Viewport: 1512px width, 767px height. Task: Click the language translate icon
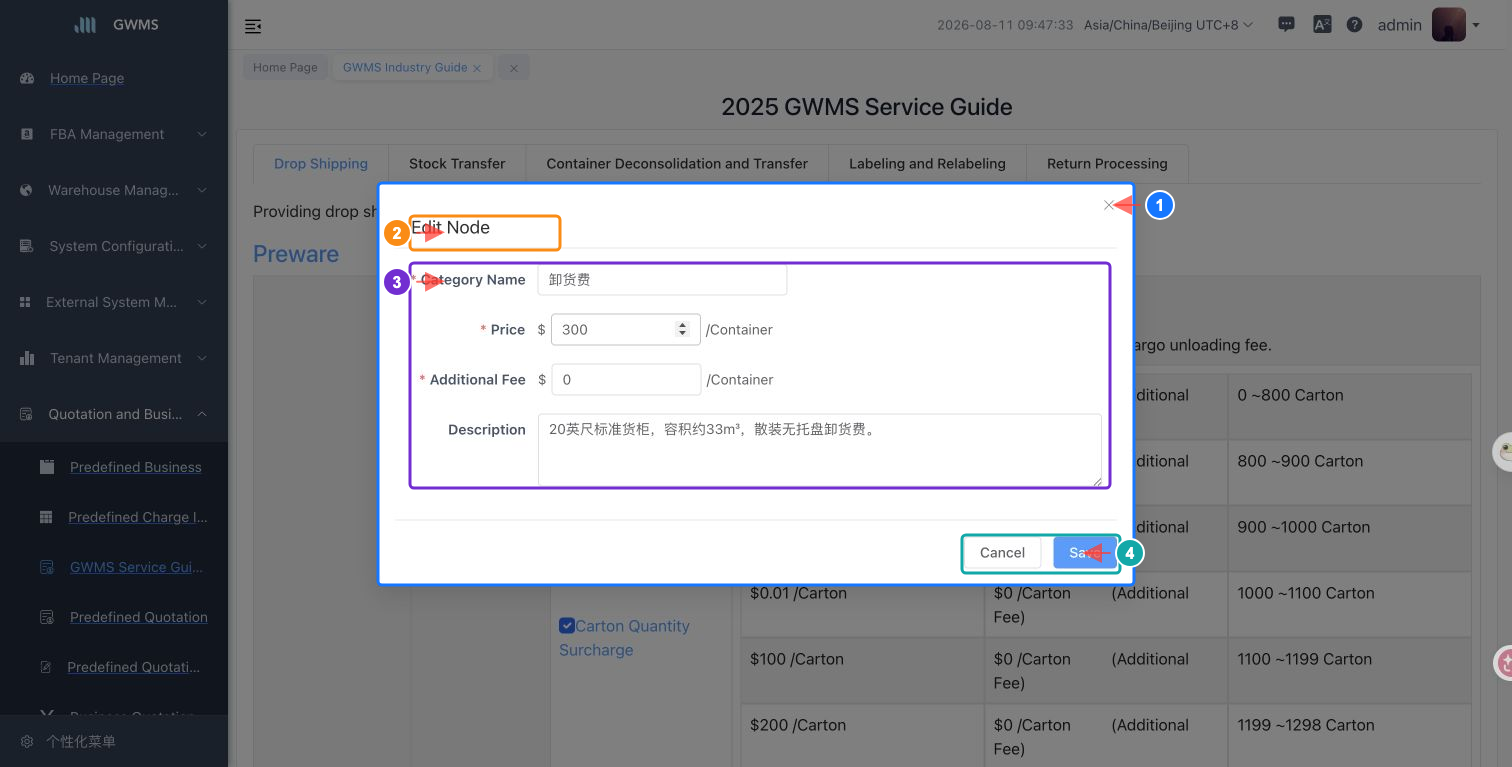point(1322,25)
